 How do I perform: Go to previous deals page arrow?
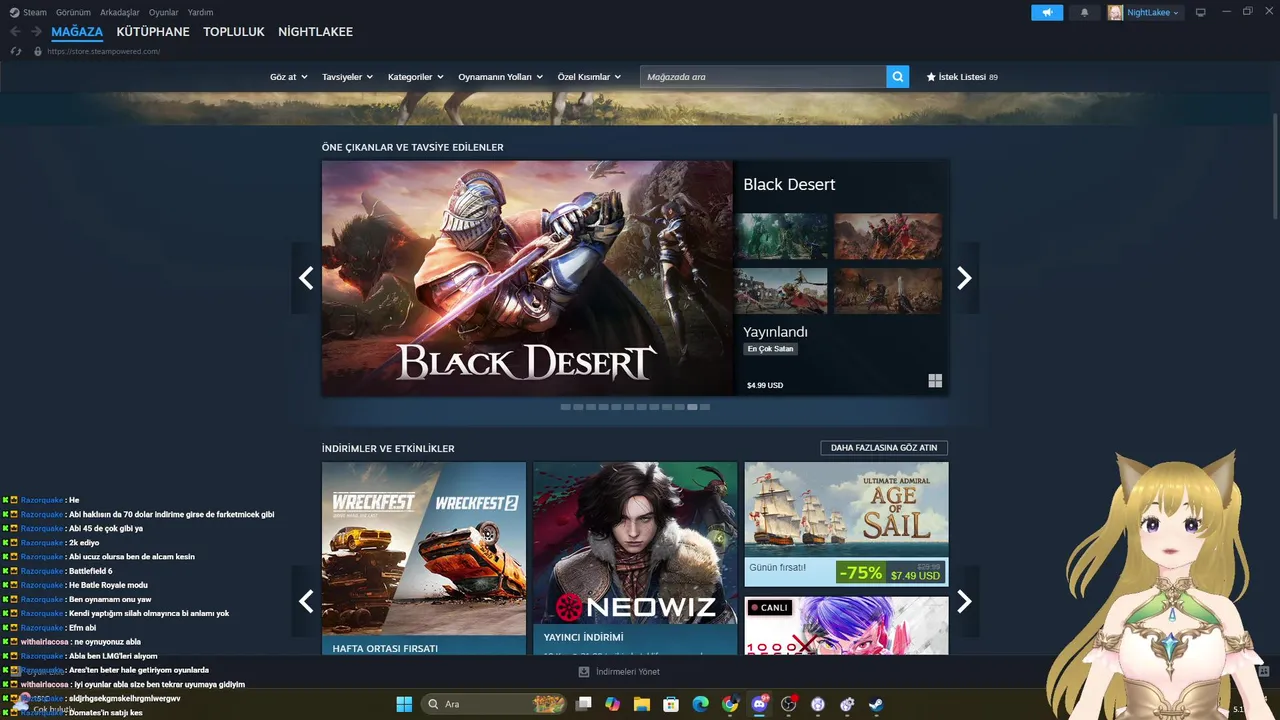click(x=306, y=601)
